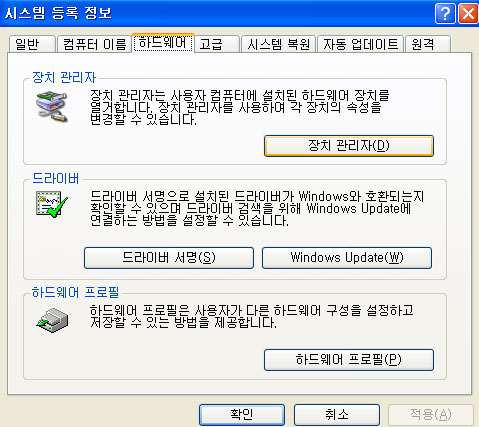Cancel with the 취소 button
The width and height of the screenshot is (479, 427).
click(337, 415)
